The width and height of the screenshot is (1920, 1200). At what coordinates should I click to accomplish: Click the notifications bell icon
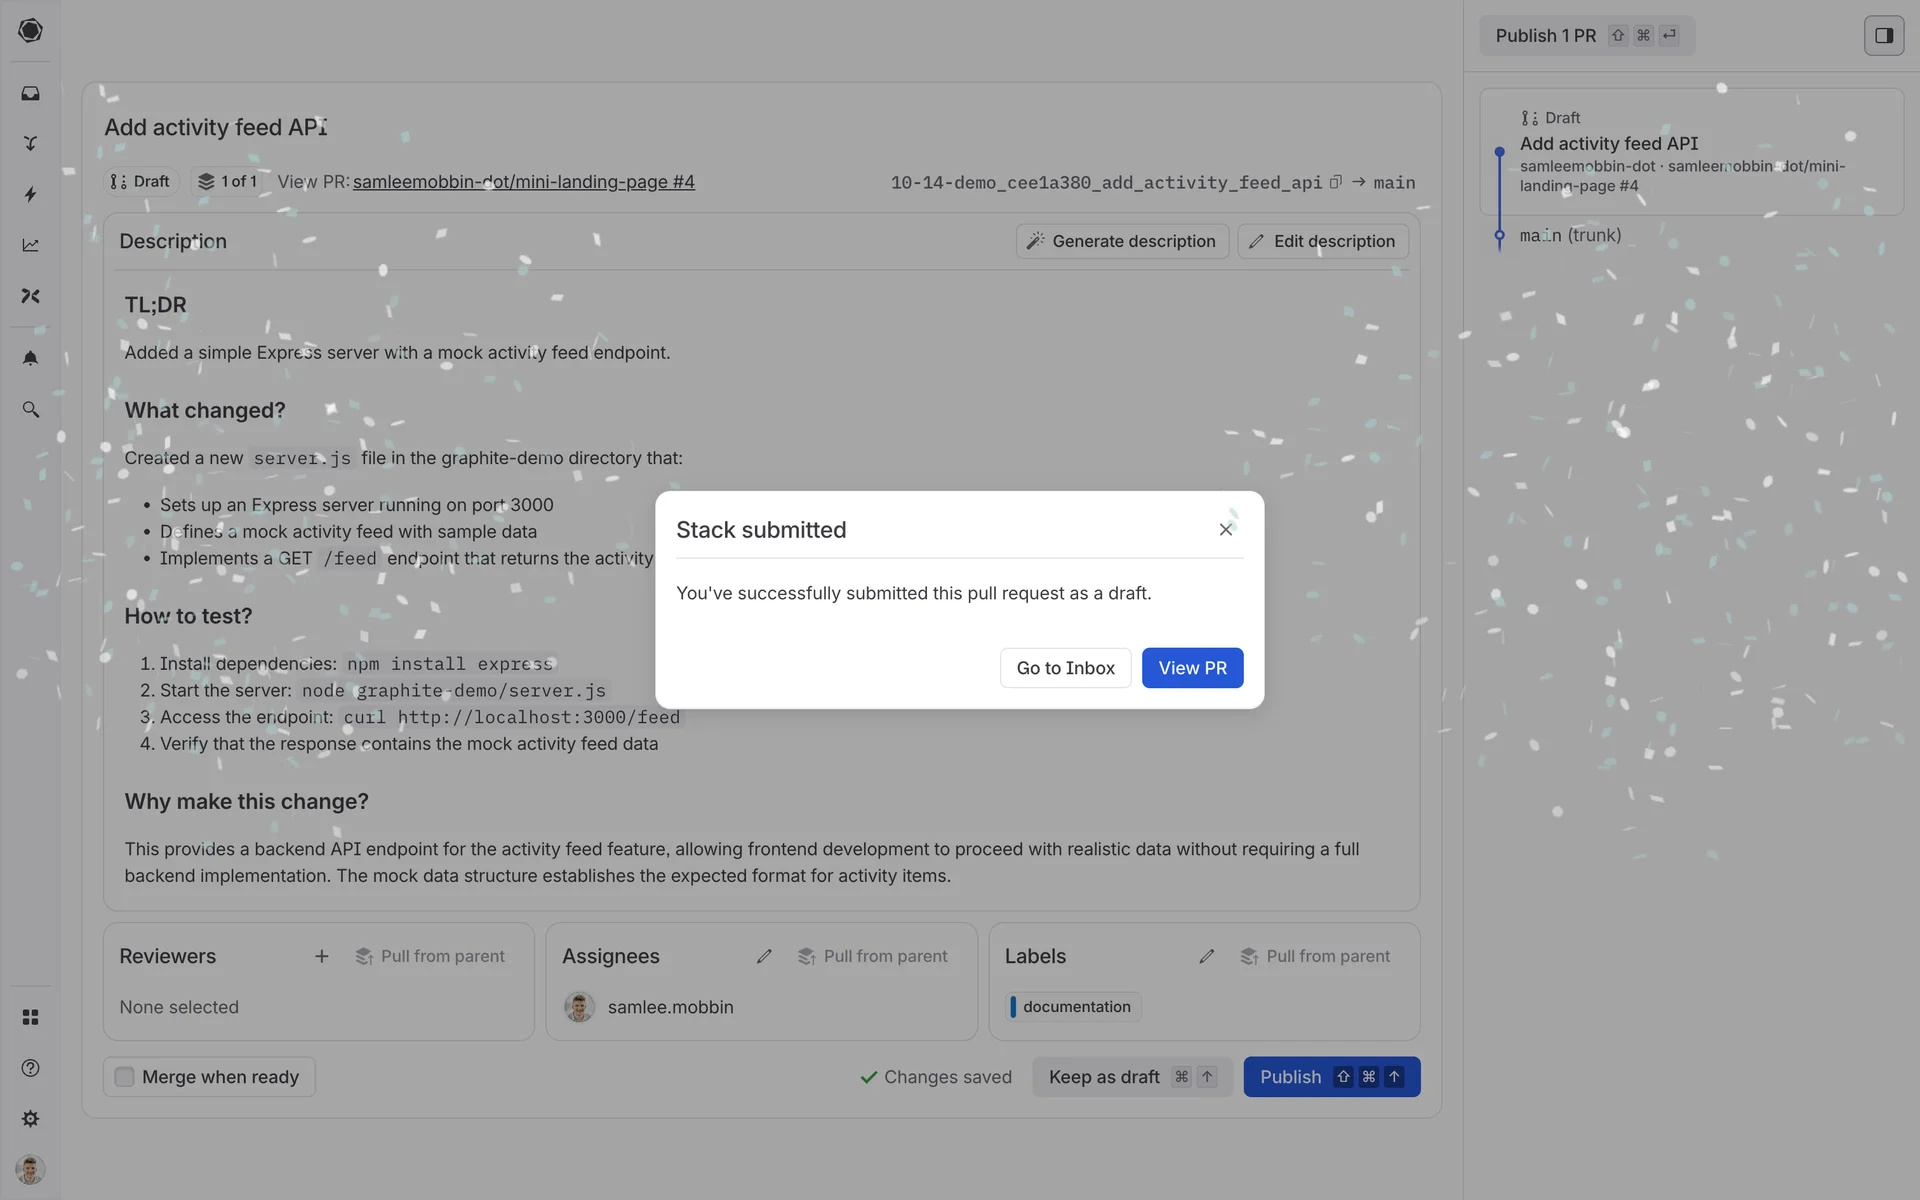pos(30,358)
